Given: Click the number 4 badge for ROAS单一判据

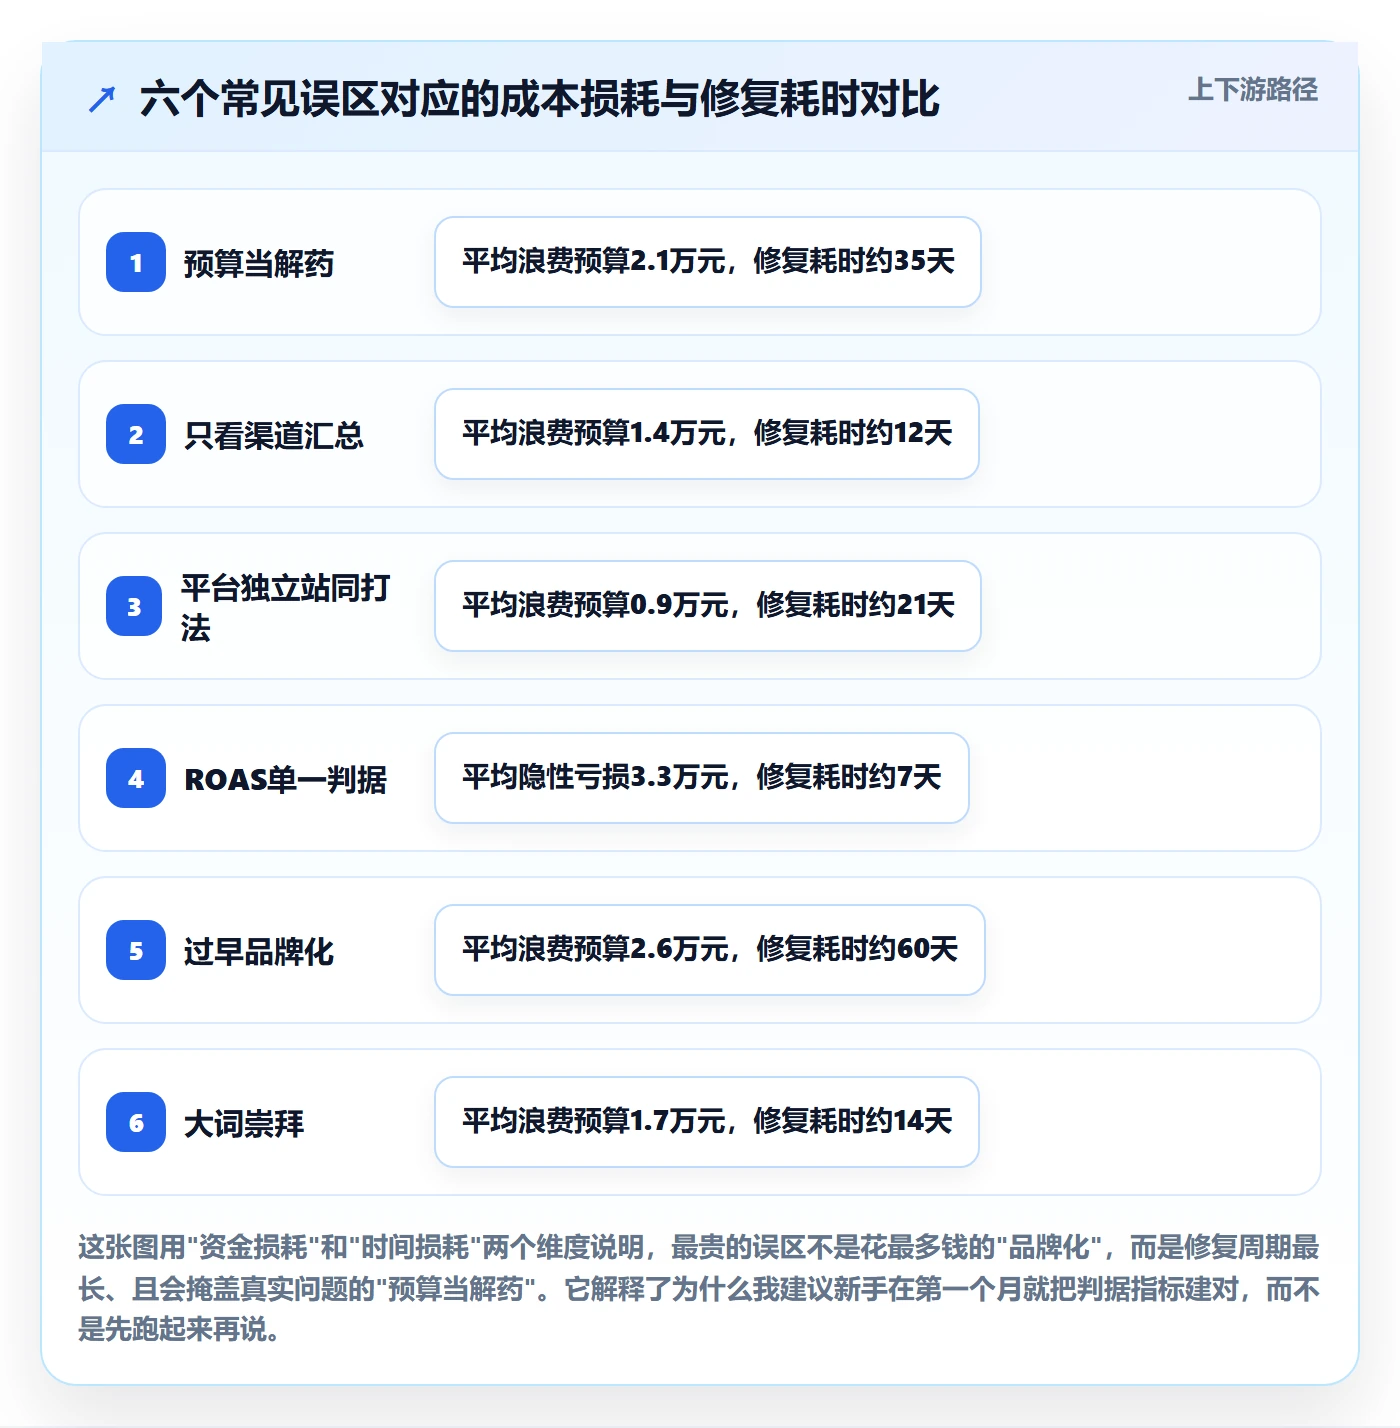Looking at the screenshot, I should click(136, 778).
